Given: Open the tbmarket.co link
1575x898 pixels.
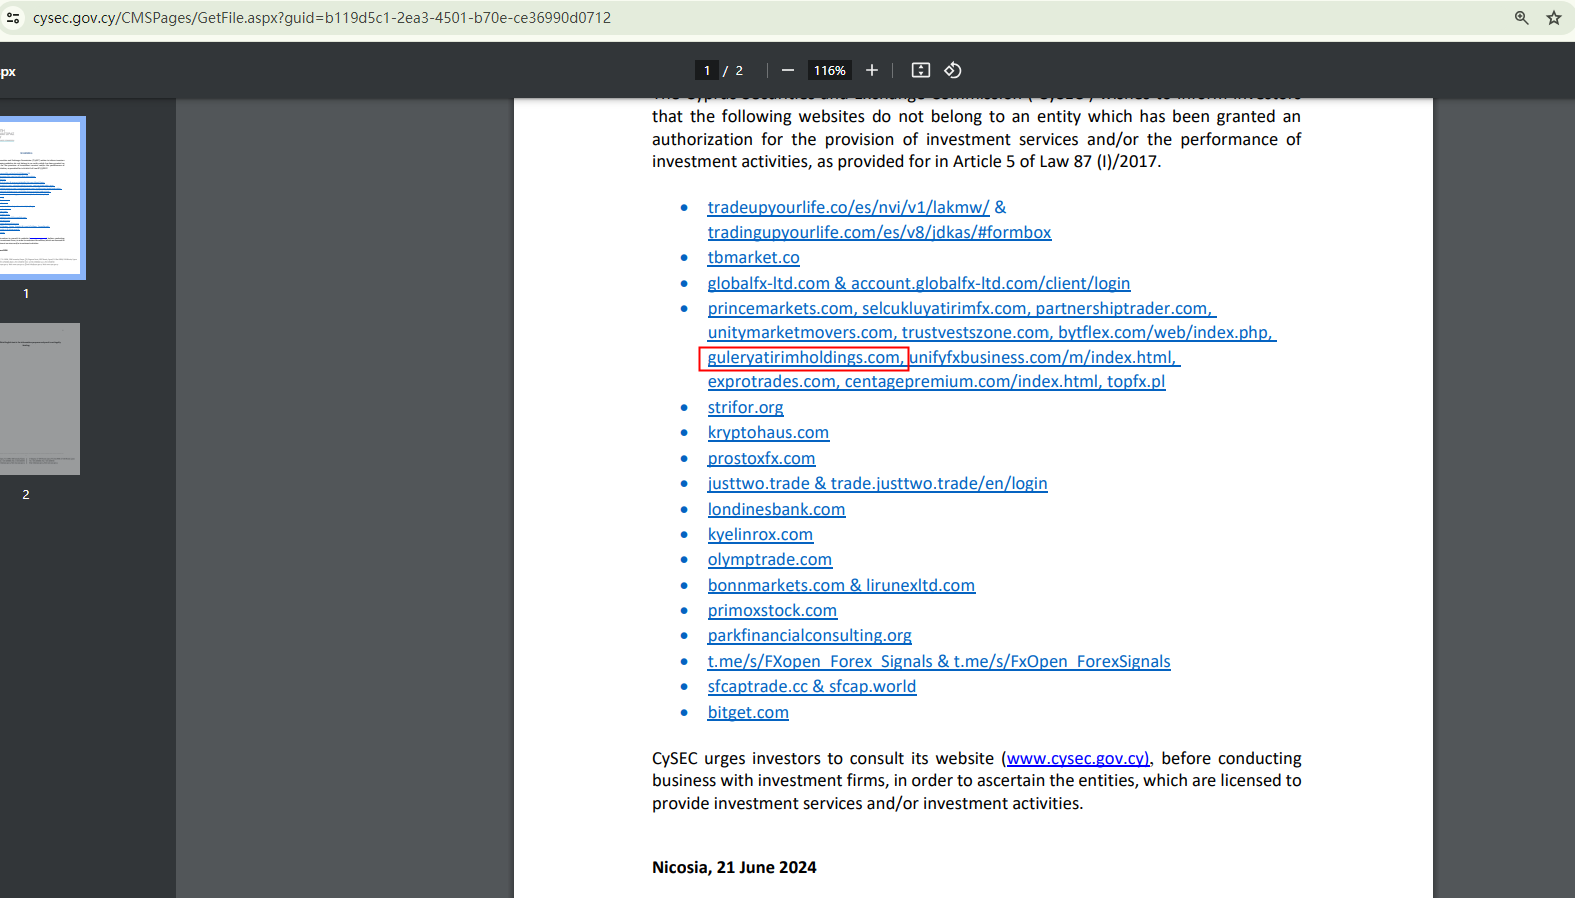Looking at the screenshot, I should coord(753,258).
